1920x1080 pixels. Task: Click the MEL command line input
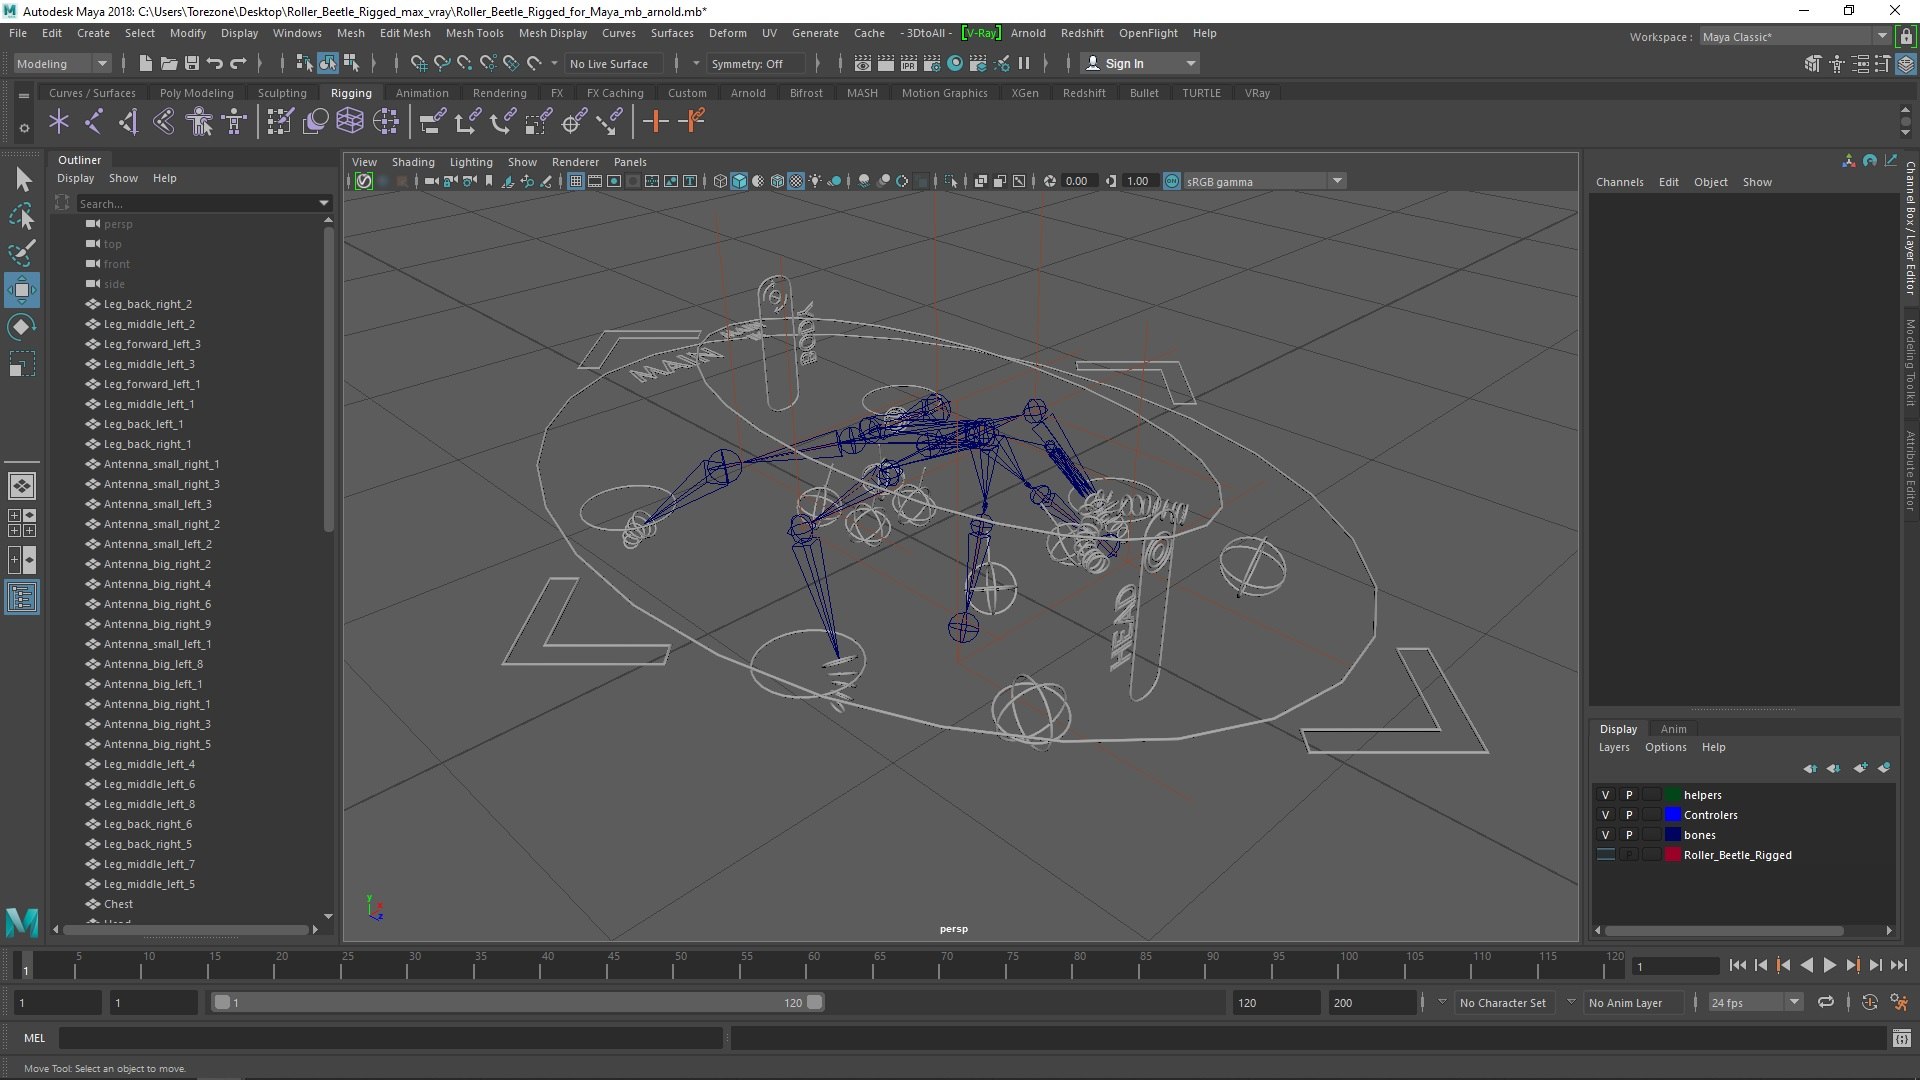390,1038
